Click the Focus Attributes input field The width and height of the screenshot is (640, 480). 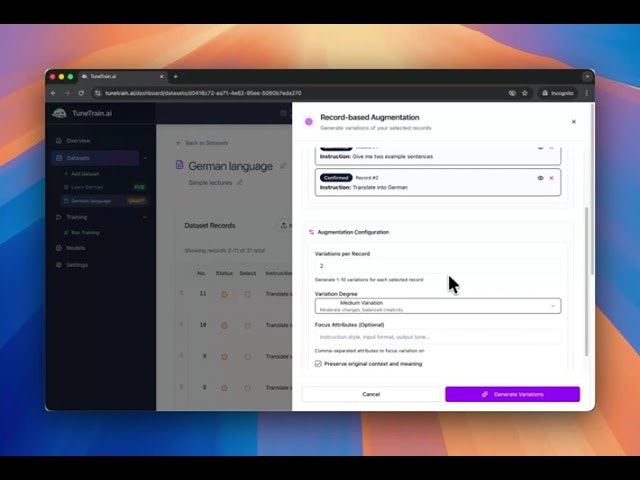tap(437, 337)
